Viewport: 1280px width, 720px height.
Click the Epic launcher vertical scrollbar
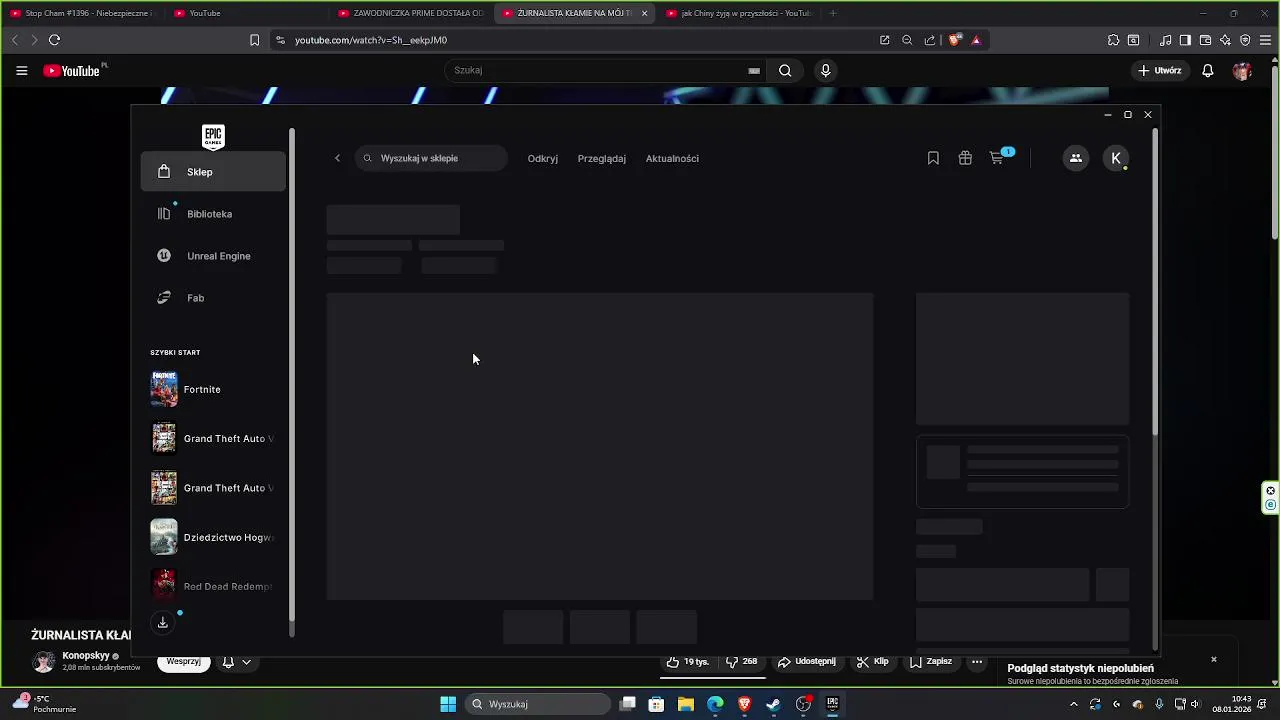point(1155,280)
